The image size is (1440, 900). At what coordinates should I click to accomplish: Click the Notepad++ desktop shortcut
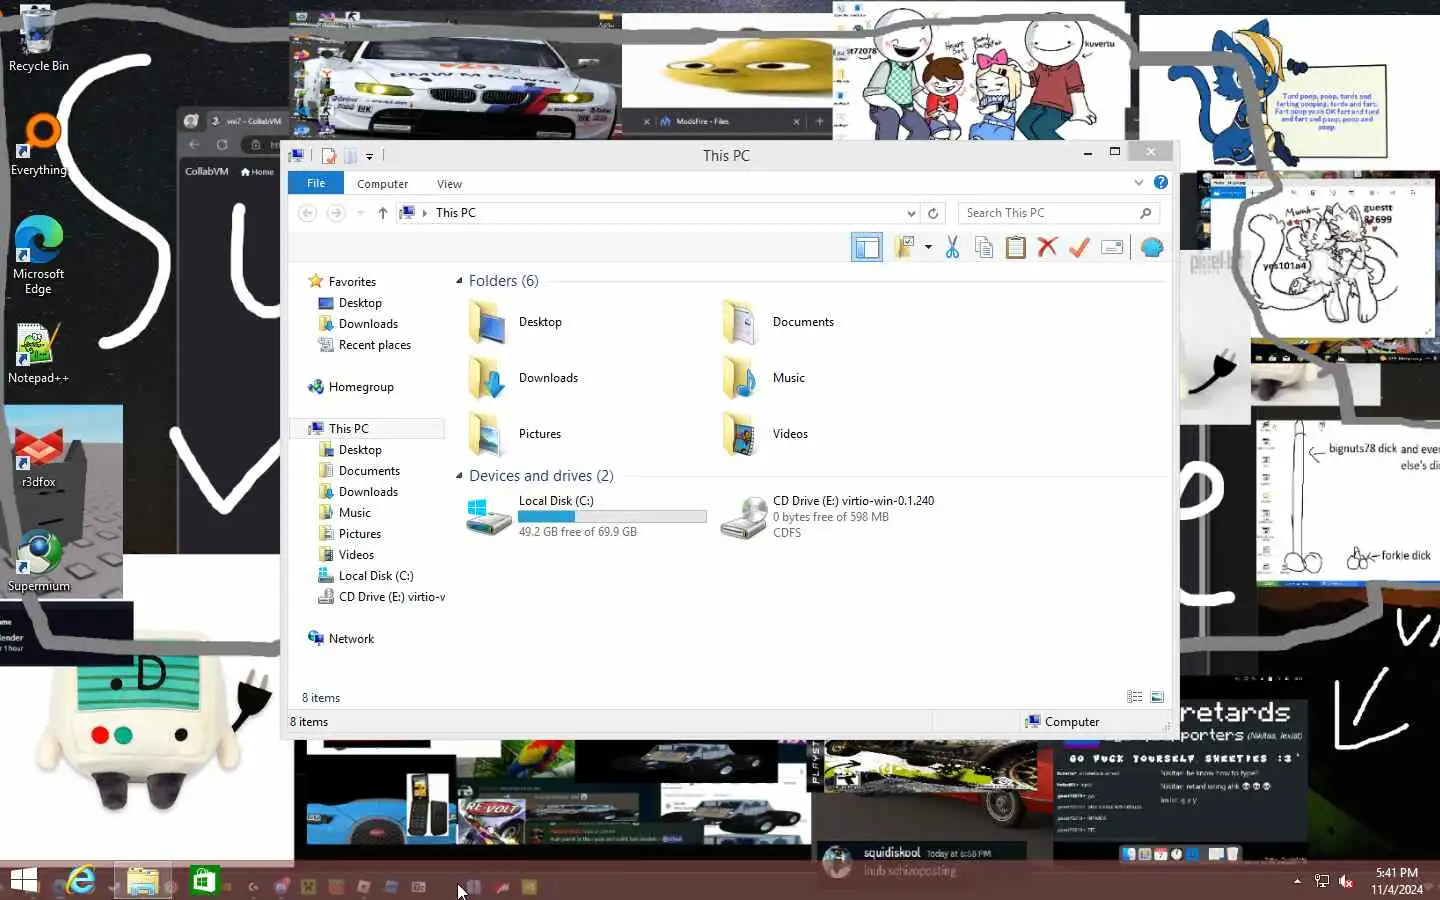tap(38, 353)
